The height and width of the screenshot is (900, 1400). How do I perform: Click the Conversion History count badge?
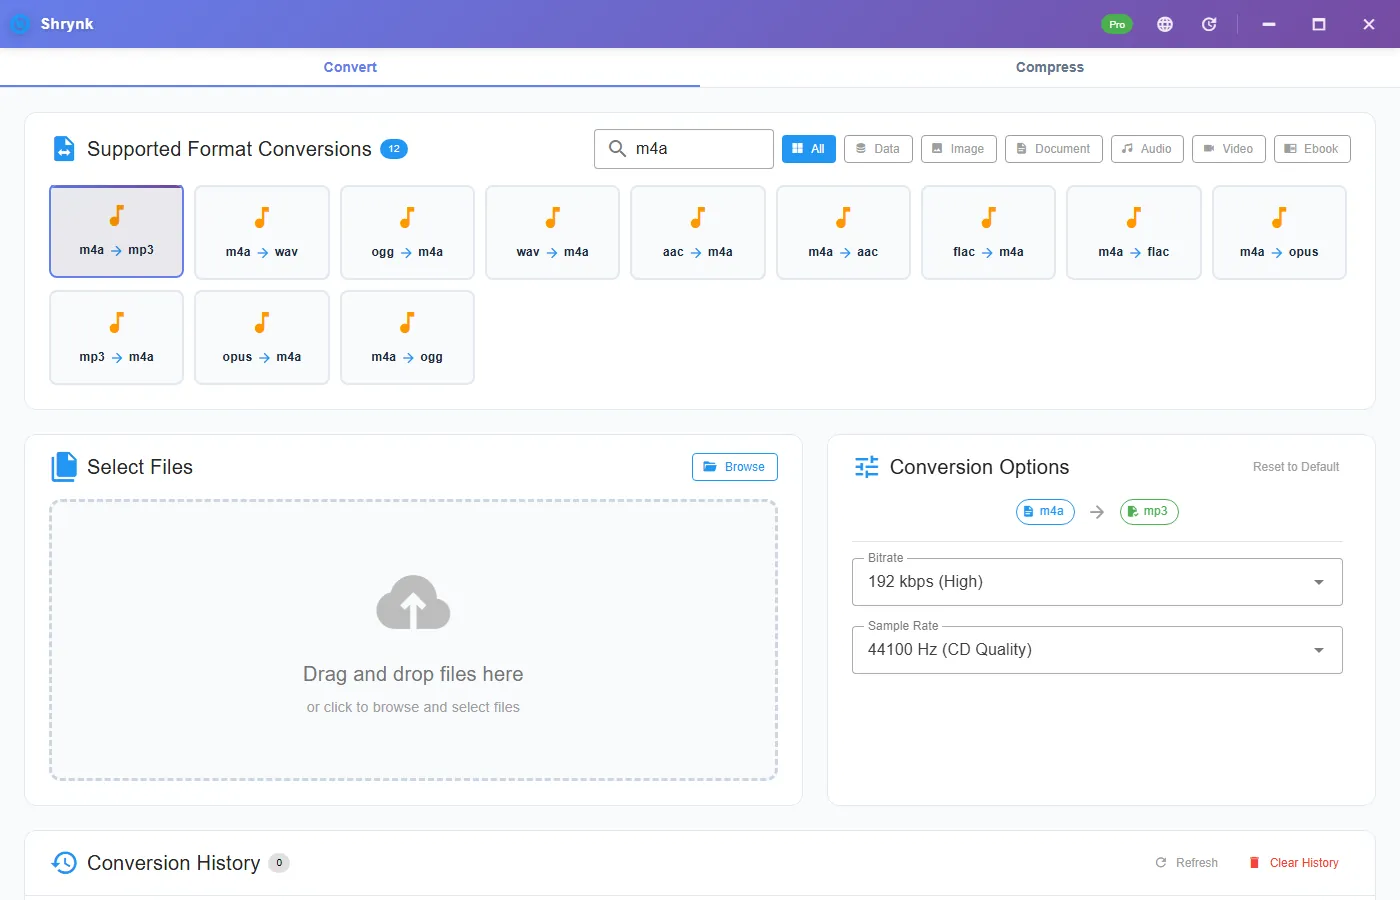279,863
